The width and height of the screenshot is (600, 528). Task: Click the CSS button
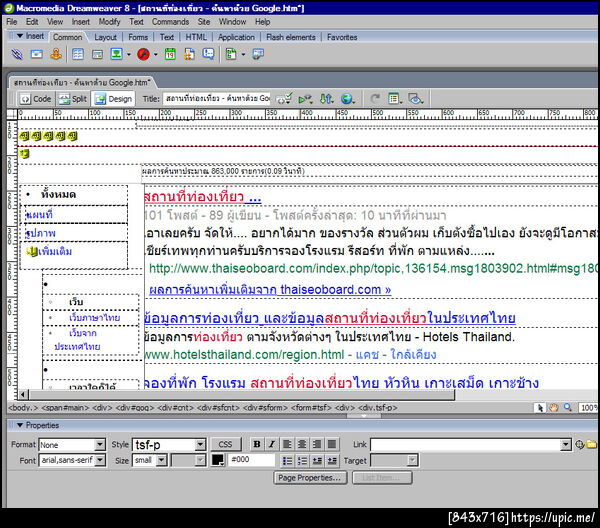(x=225, y=445)
